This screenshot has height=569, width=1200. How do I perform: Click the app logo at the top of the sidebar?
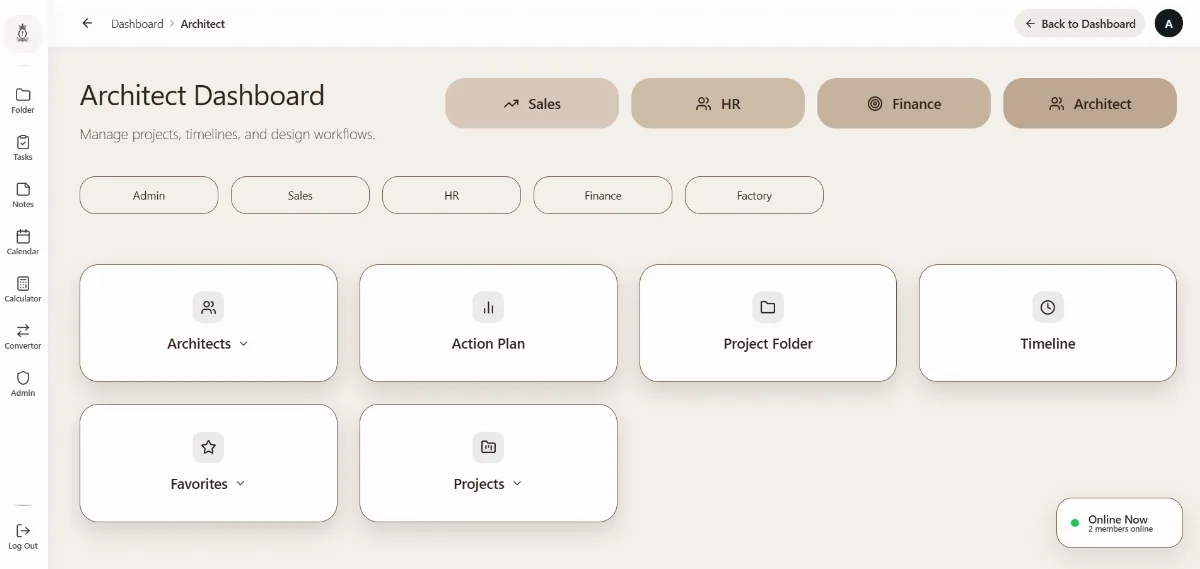tap(23, 34)
